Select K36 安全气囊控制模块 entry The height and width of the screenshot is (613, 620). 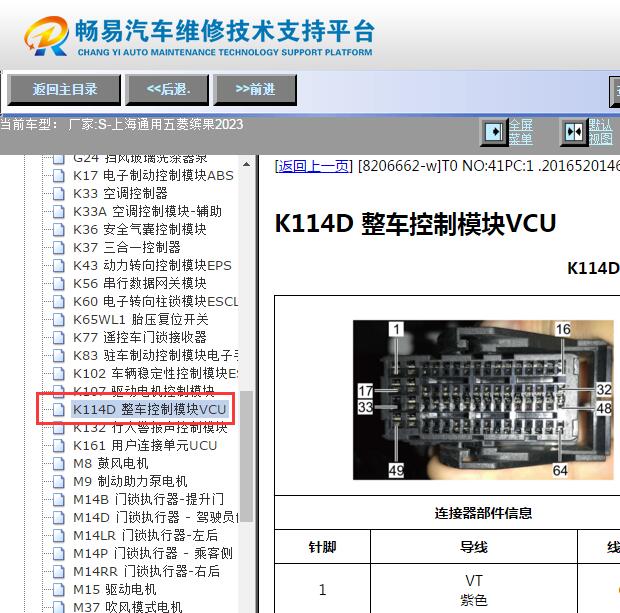pyautogui.click(x=140, y=229)
